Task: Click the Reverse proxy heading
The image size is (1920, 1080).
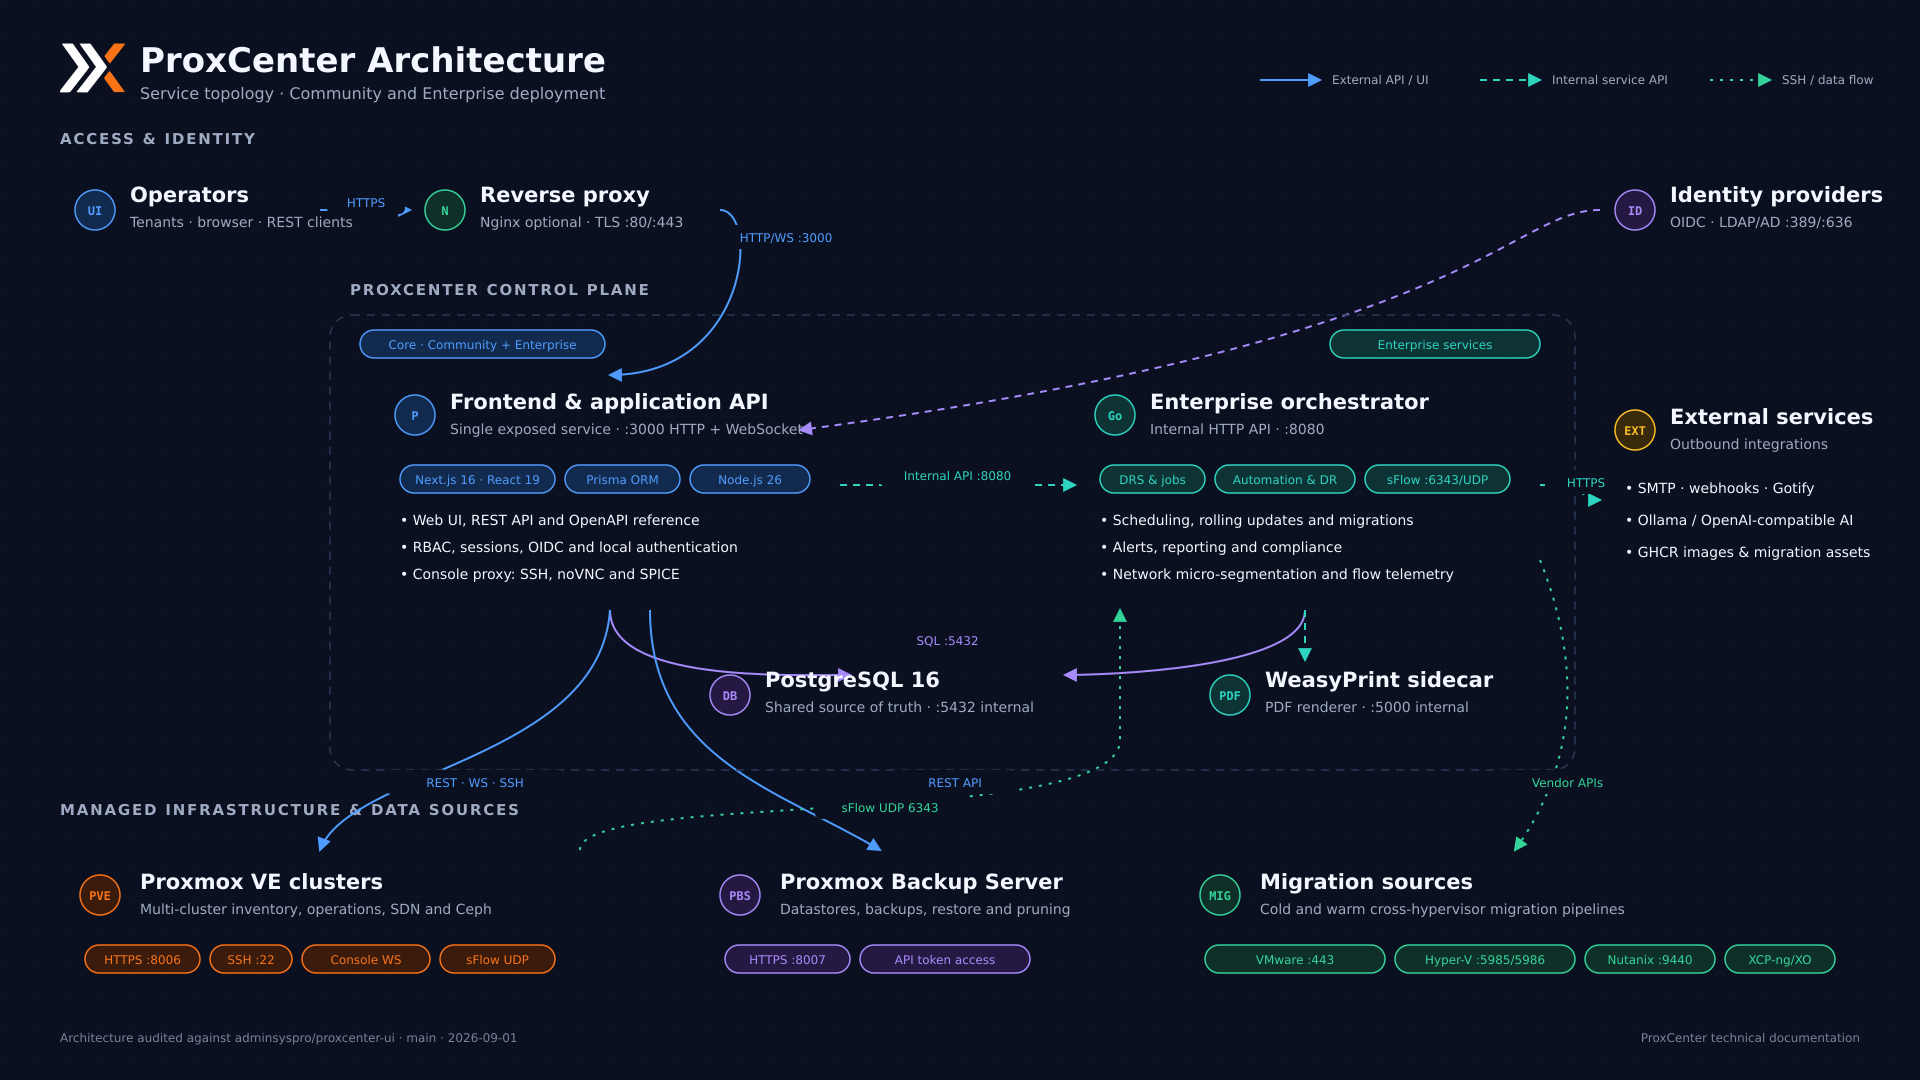Action: 565,195
